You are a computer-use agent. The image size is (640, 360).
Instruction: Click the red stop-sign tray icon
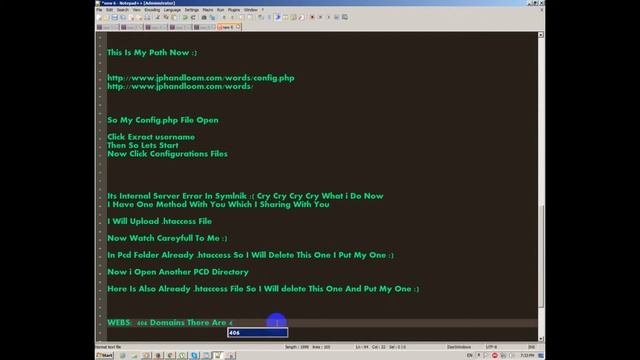tap(495, 356)
